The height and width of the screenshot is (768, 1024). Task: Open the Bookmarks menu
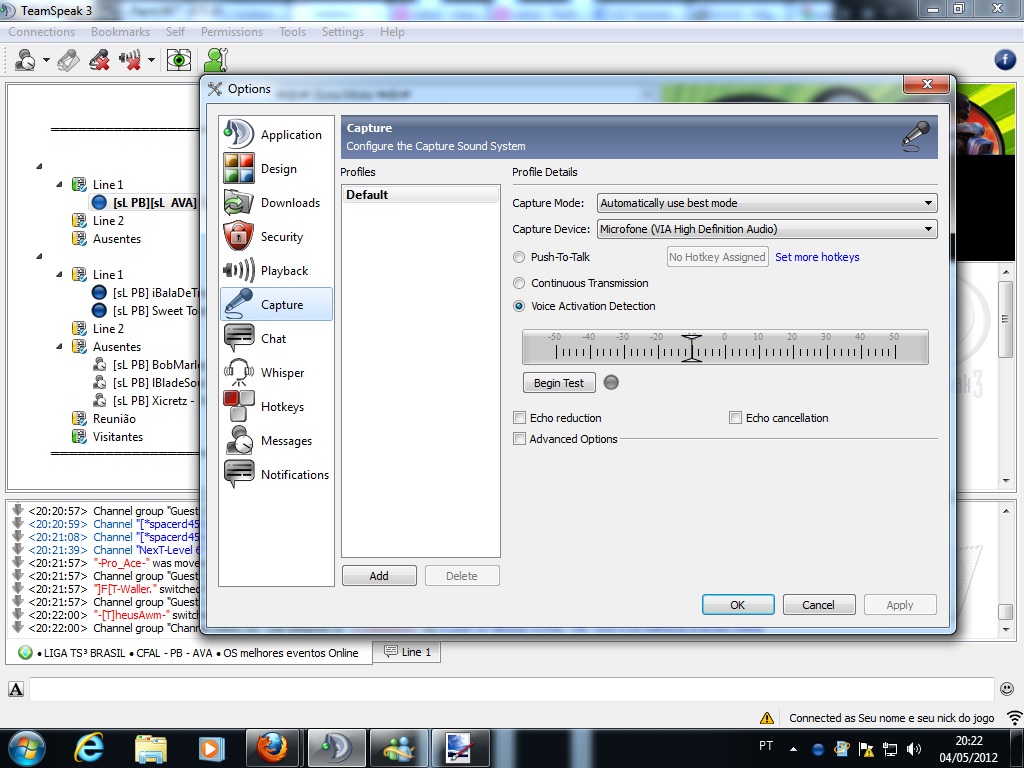120,32
